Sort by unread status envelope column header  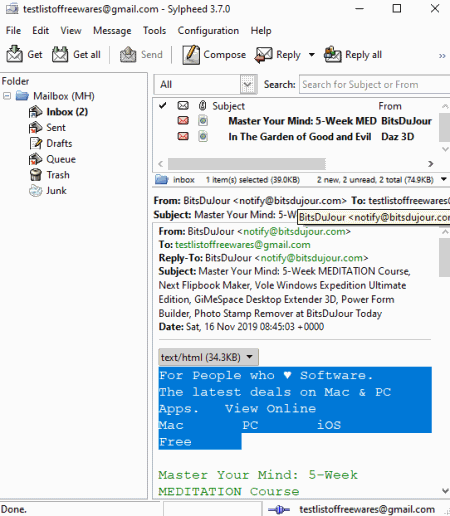pyautogui.click(x=183, y=106)
